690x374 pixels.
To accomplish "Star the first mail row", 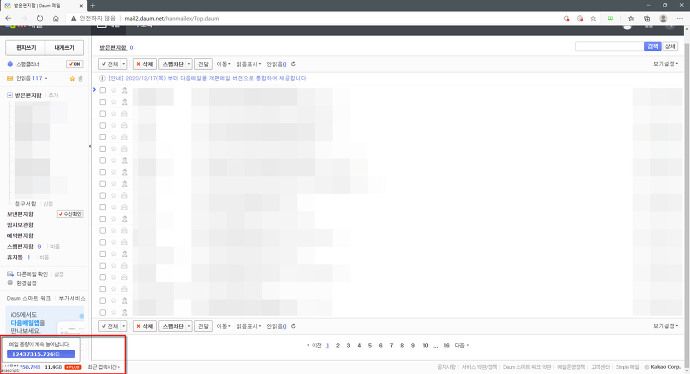I will [x=114, y=90].
